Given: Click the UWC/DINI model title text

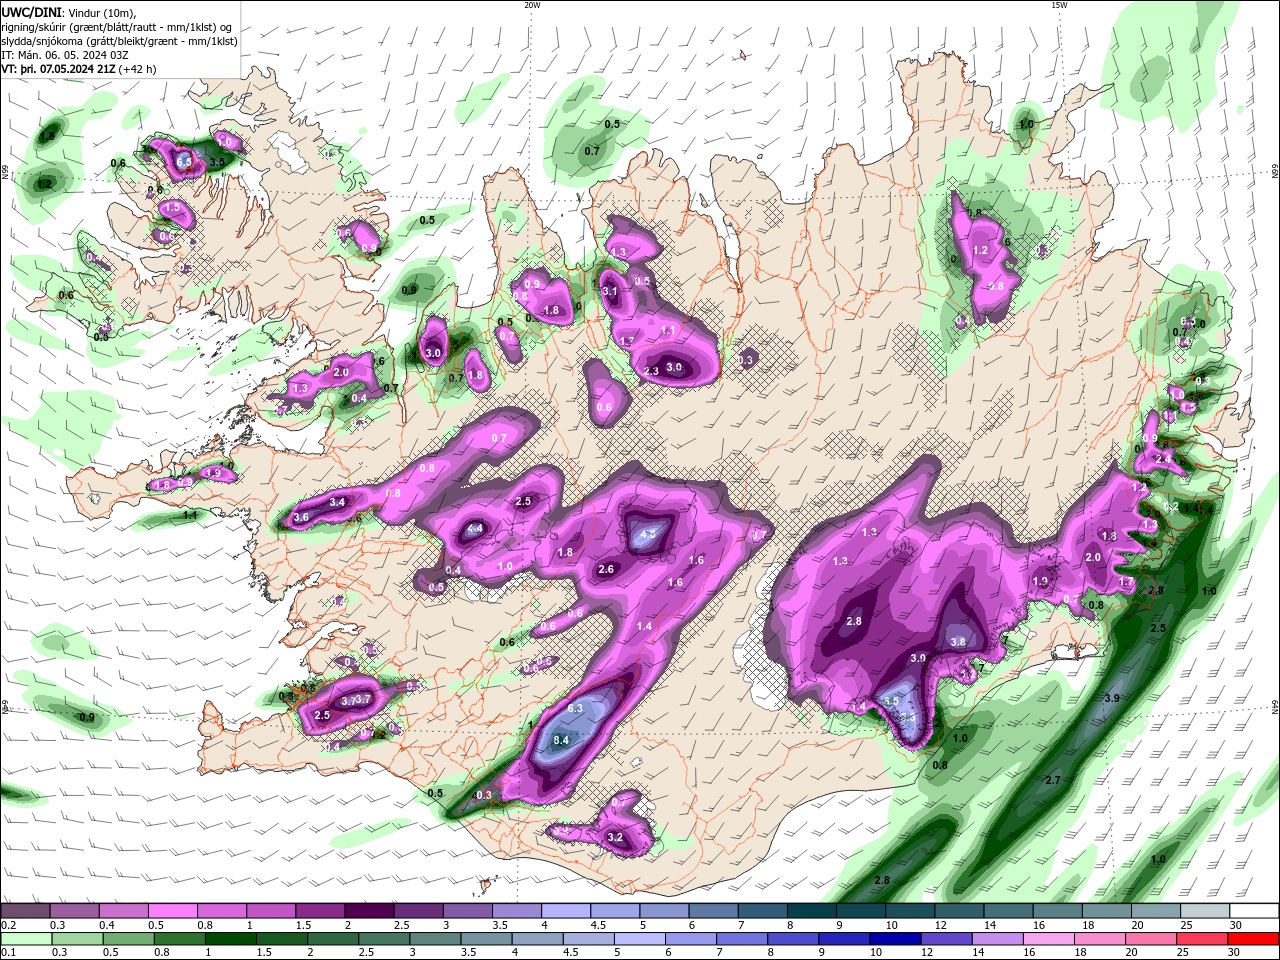Looking at the screenshot, I should tap(30, 12).
